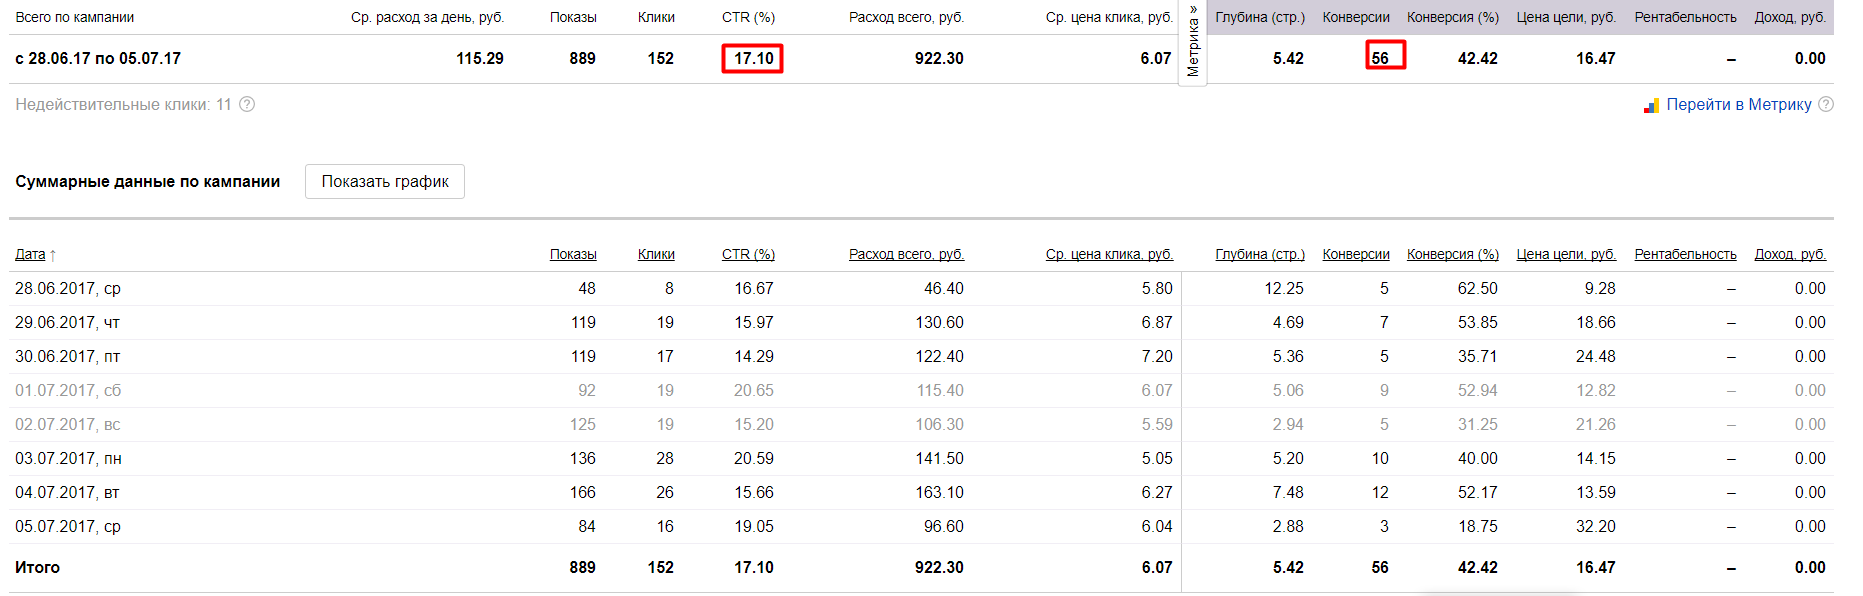The height and width of the screenshot is (596, 1863).
Task: Click the Metrika bar-chart icon
Action: click(1651, 105)
